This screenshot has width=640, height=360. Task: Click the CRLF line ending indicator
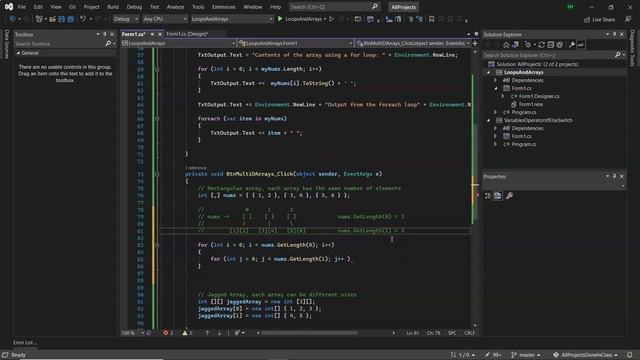click(469, 333)
